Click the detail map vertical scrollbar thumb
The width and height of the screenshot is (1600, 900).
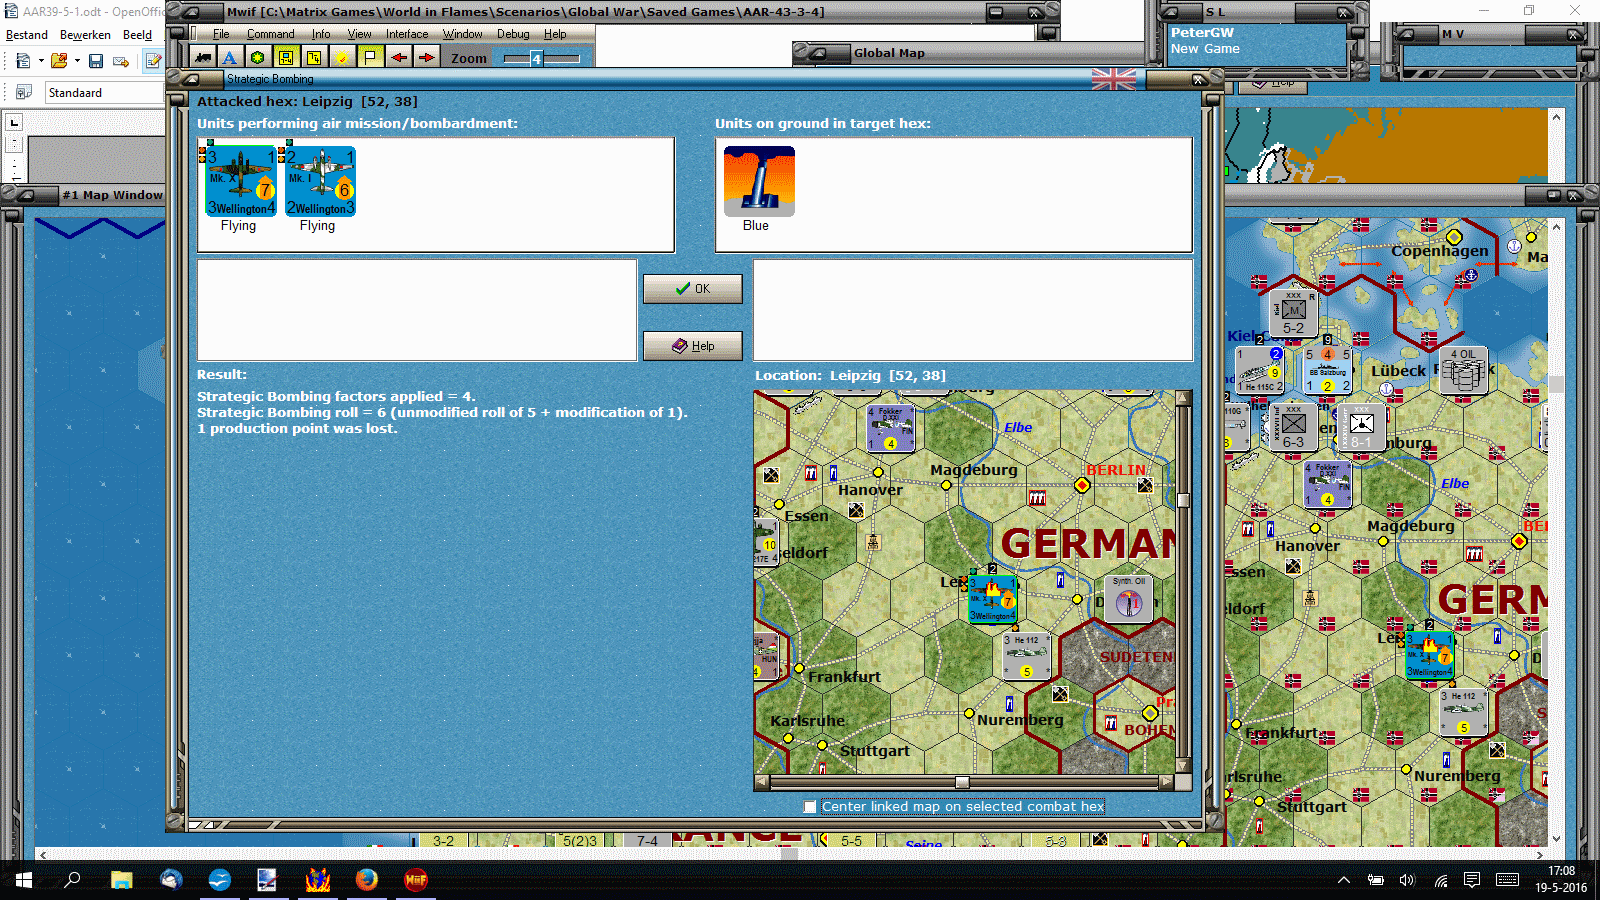1183,500
